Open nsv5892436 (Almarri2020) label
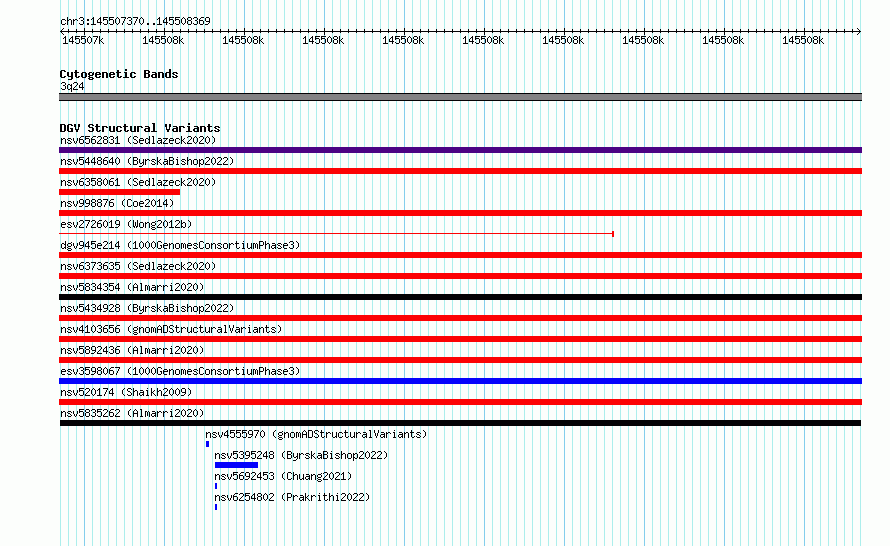 pyautogui.click(x=132, y=350)
